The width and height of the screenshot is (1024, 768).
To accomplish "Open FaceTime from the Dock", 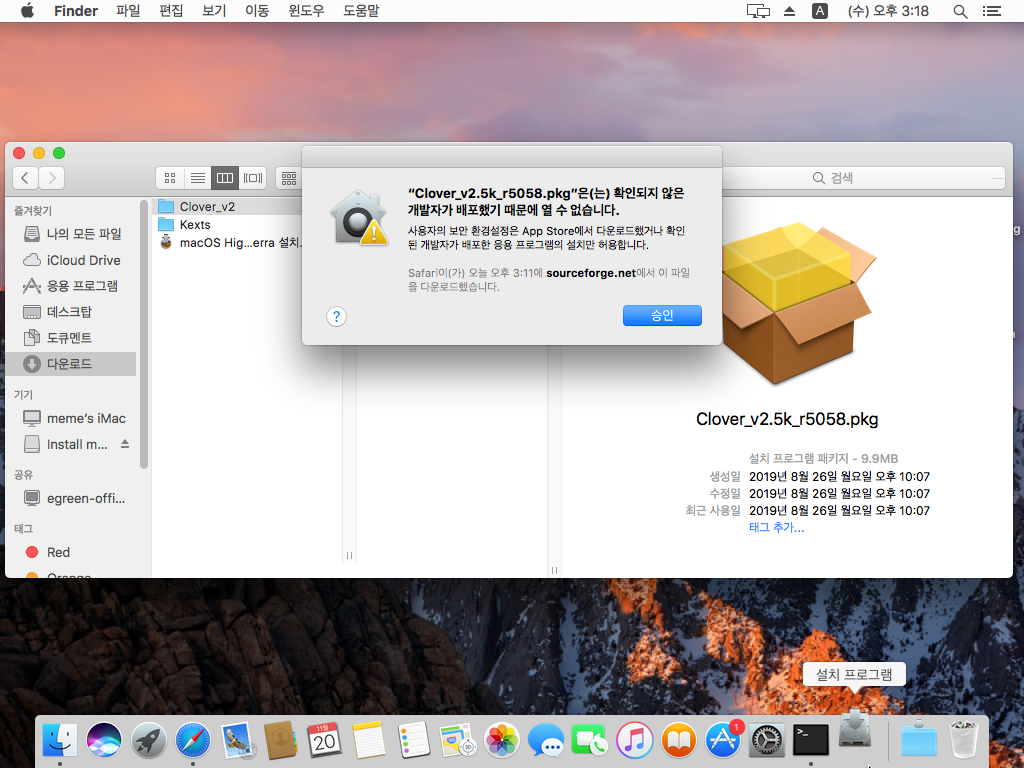I will coord(590,741).
